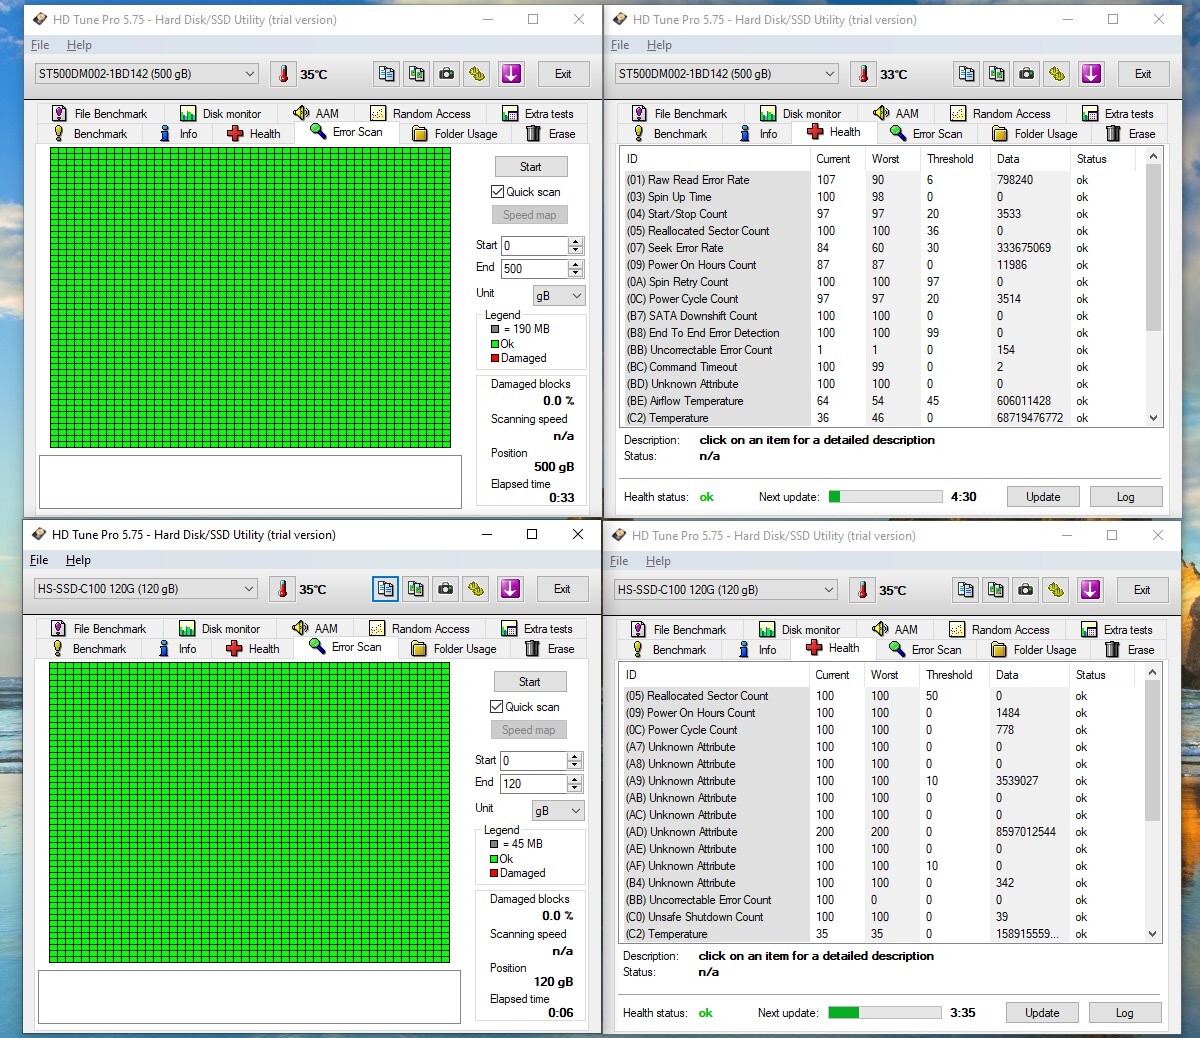Screen dimensions: 1200x1038
Task: Click the End field containing 500
Action: [534, 269]
